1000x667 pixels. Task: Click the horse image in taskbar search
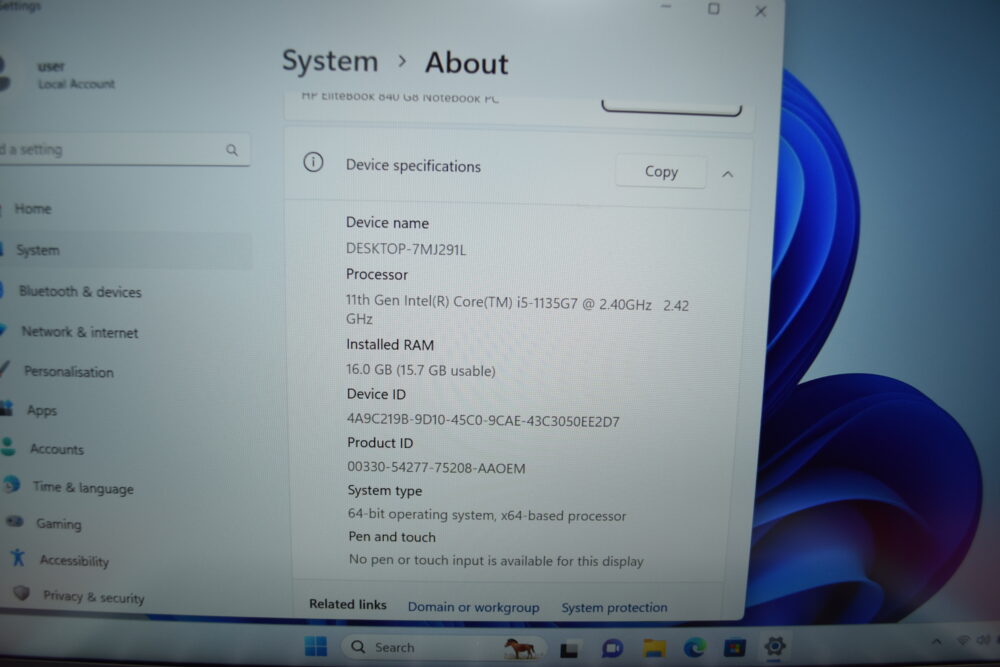[x=520, y=649]
